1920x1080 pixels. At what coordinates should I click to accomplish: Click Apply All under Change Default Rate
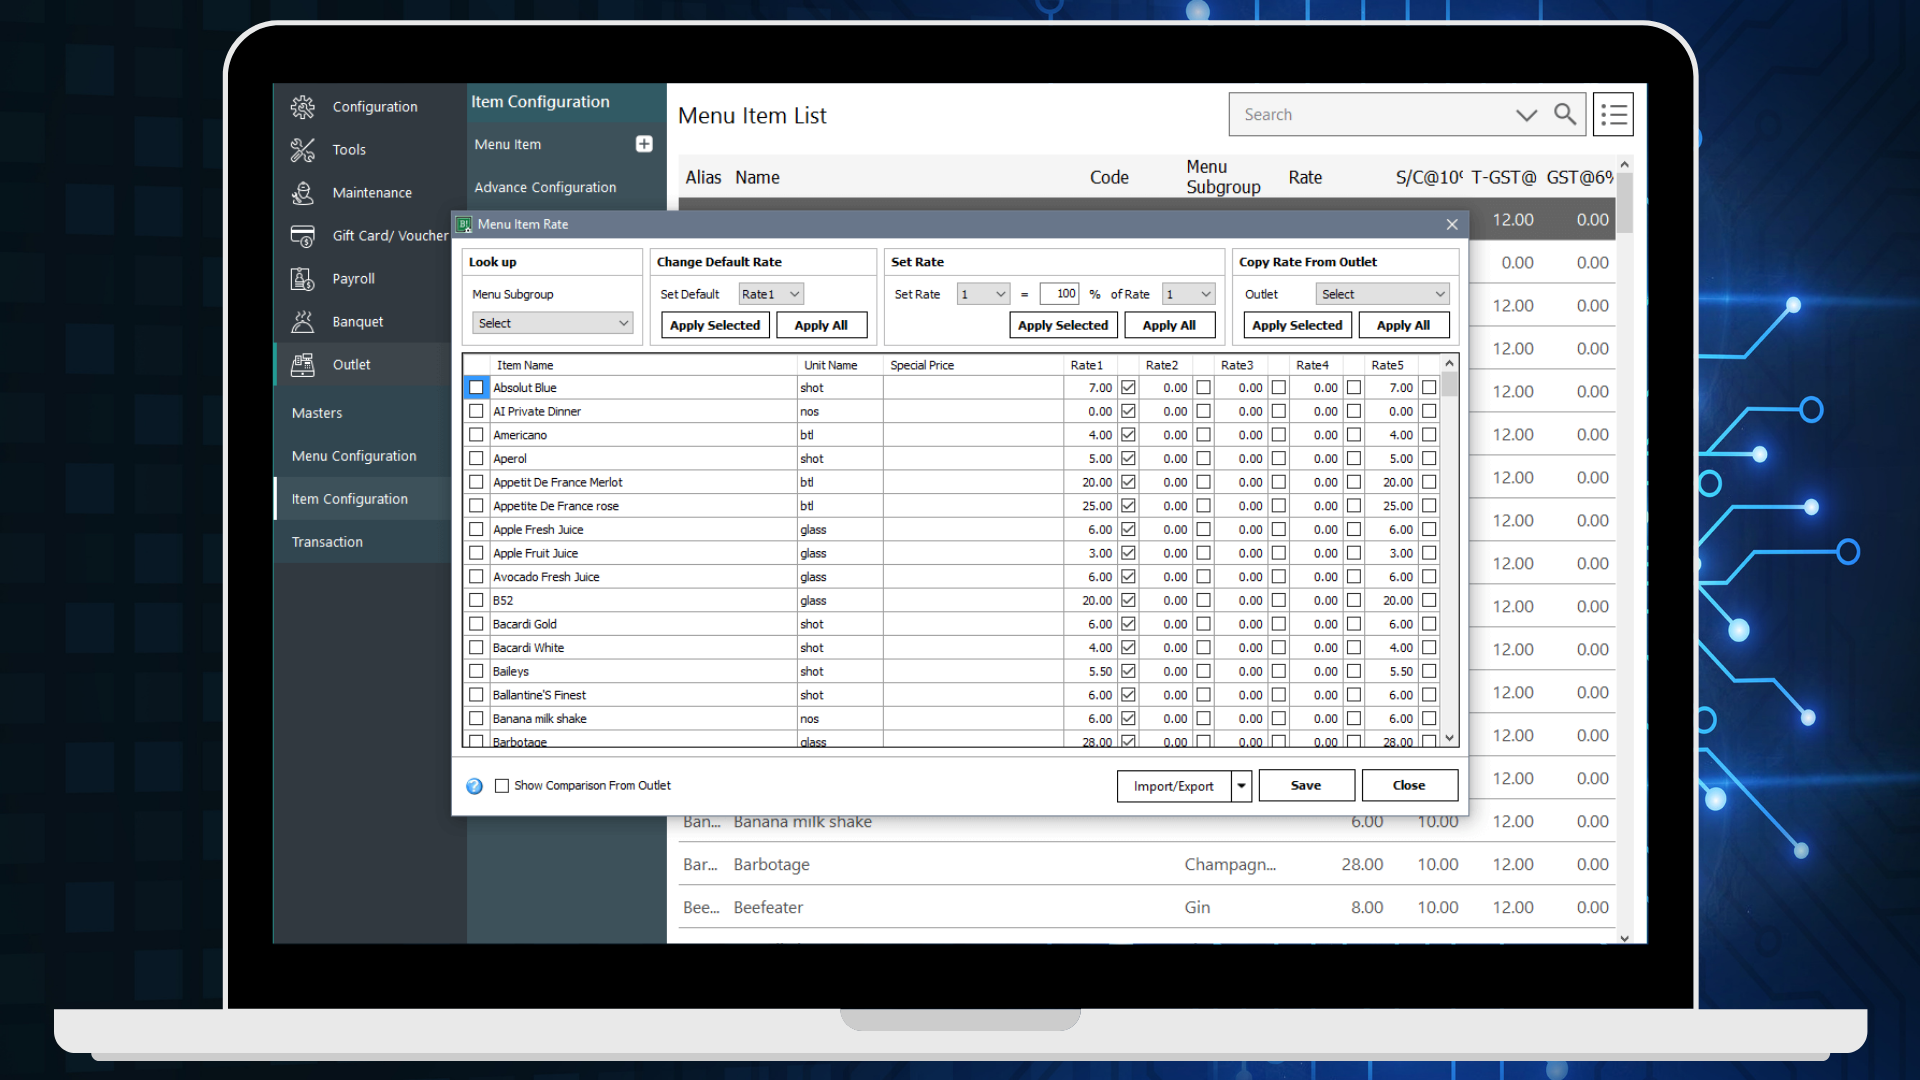click(x=821, y=325)
